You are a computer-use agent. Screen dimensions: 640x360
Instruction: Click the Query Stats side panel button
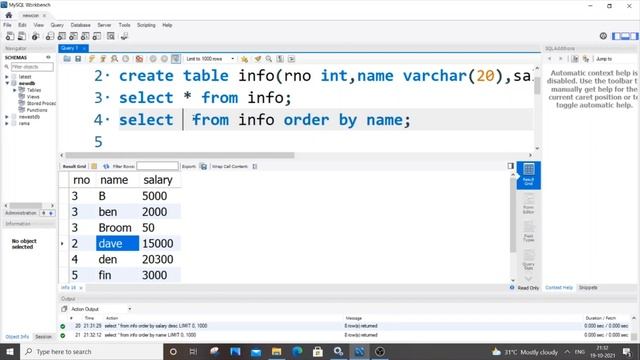click(529, 260)
